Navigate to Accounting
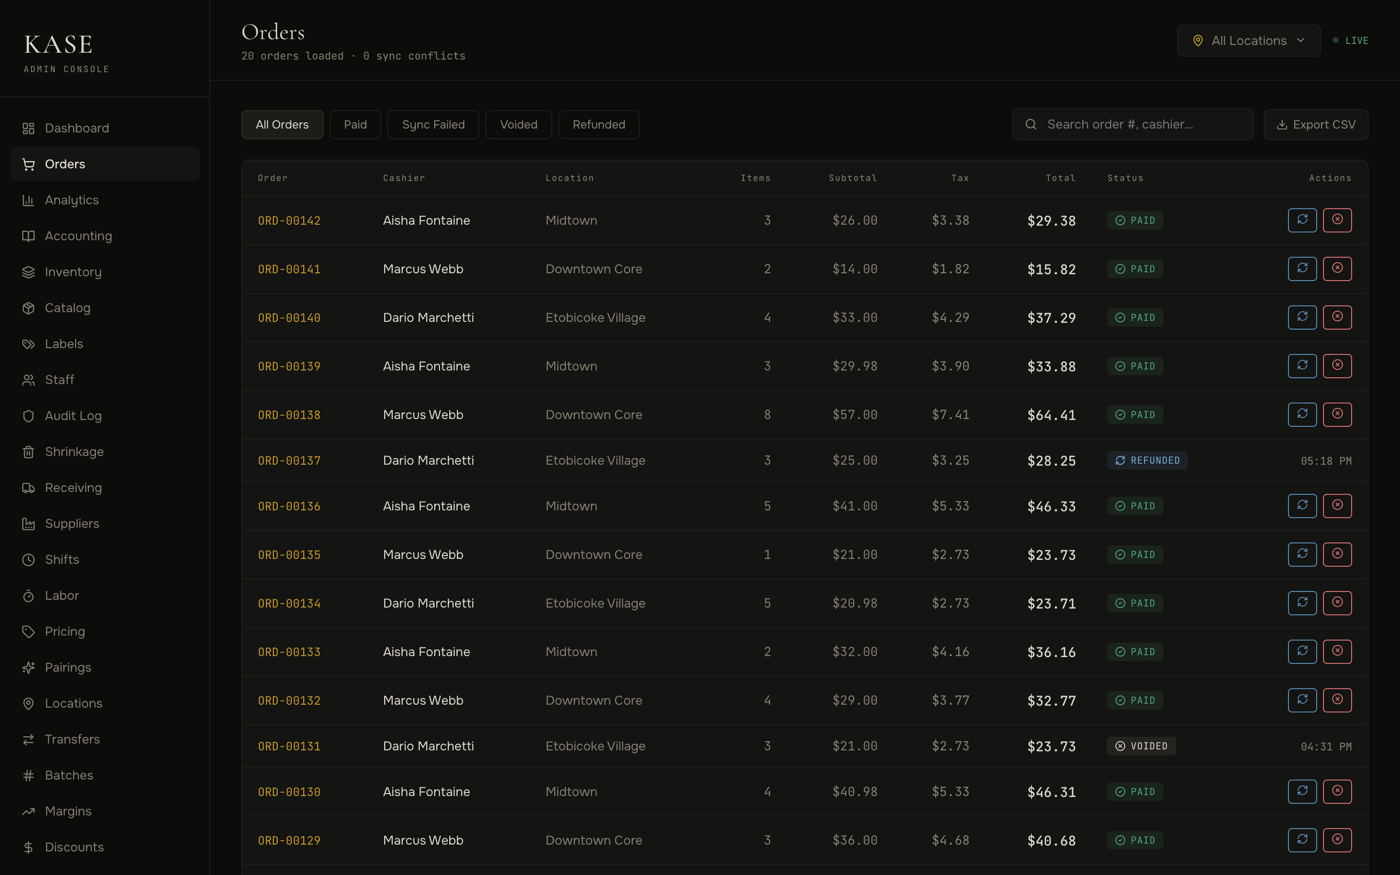The height and width of the screenshot is (875, 1400). pyautogui.click(x=104, y=236)
